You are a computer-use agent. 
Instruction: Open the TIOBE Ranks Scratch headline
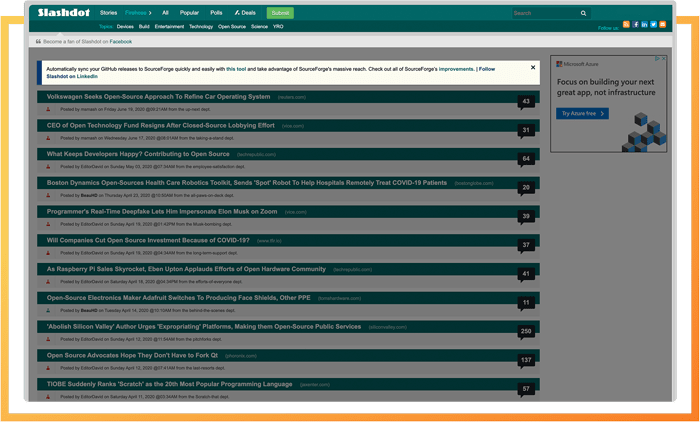tap(169, 384)
